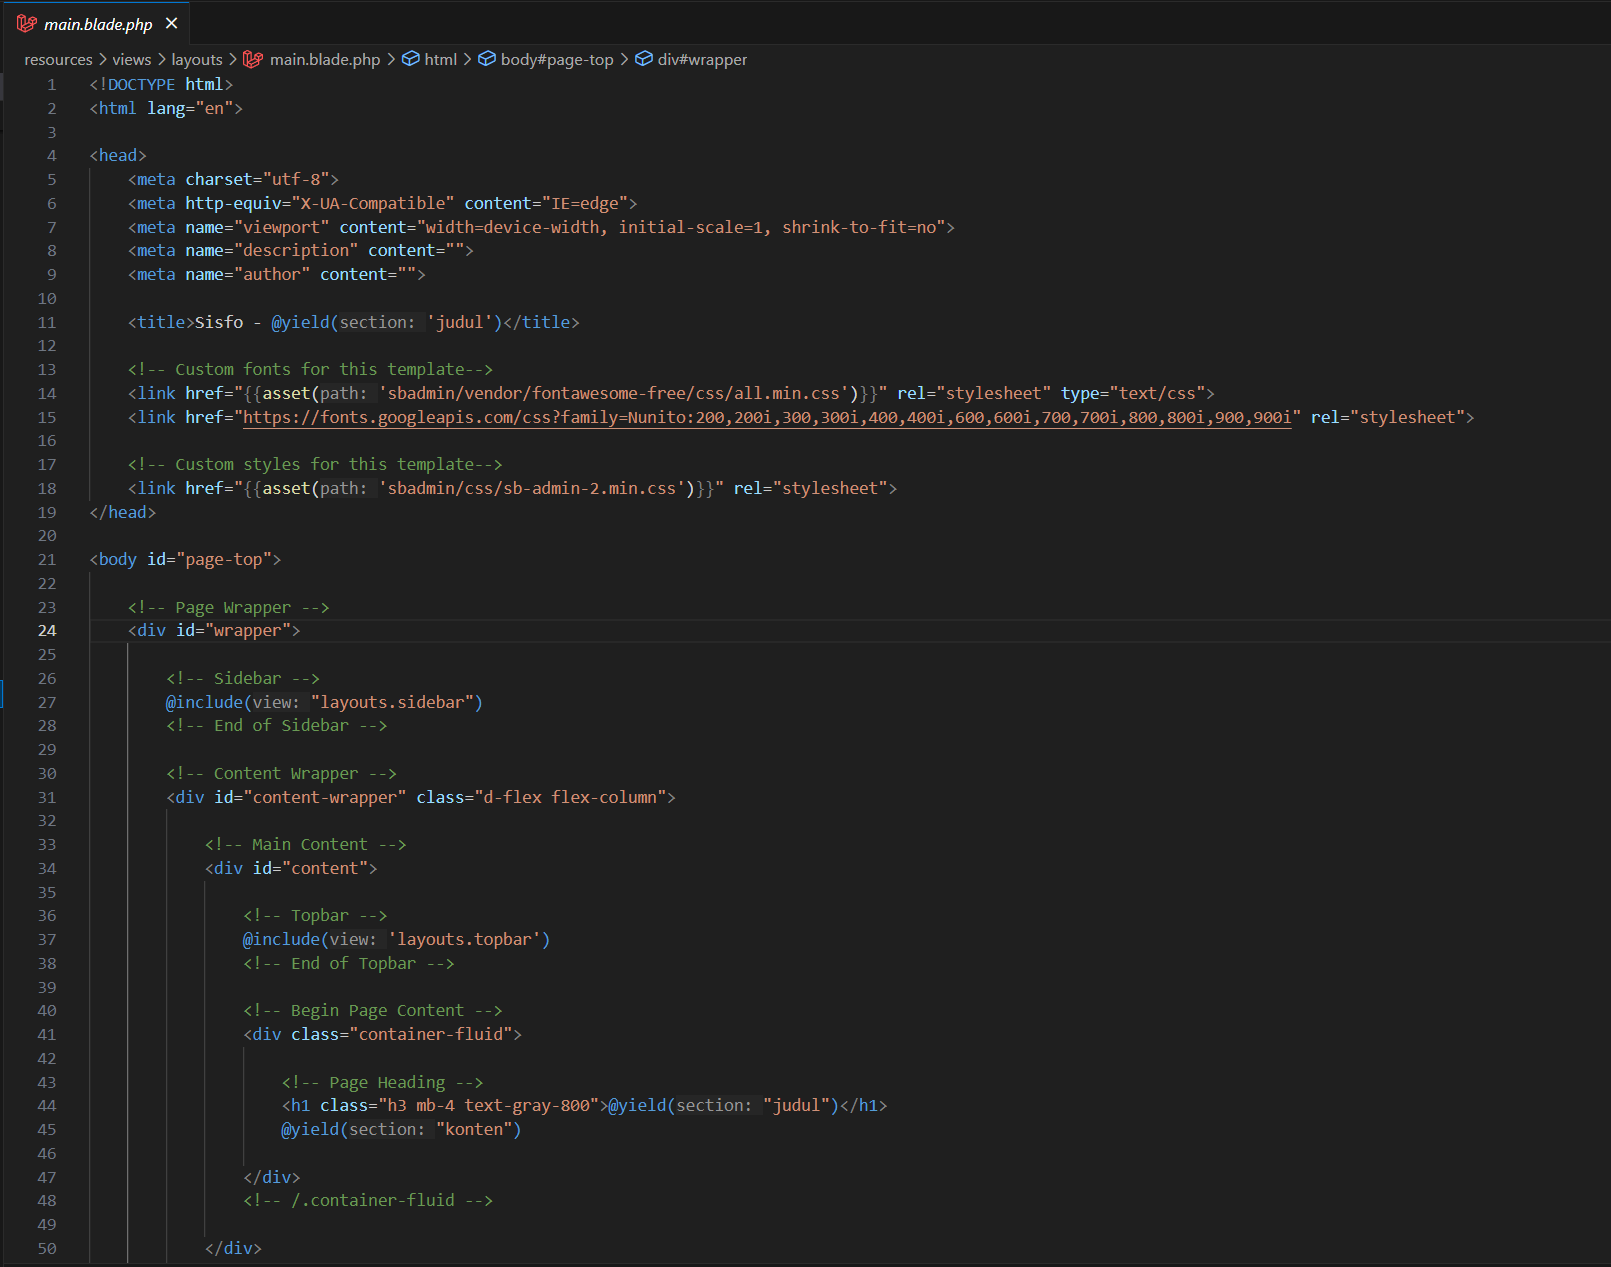Viewport: 1611px width, 1267px height.
Task: Click line number 24 in the gutter
Action: pyautogui.click(x=47, y=630)
